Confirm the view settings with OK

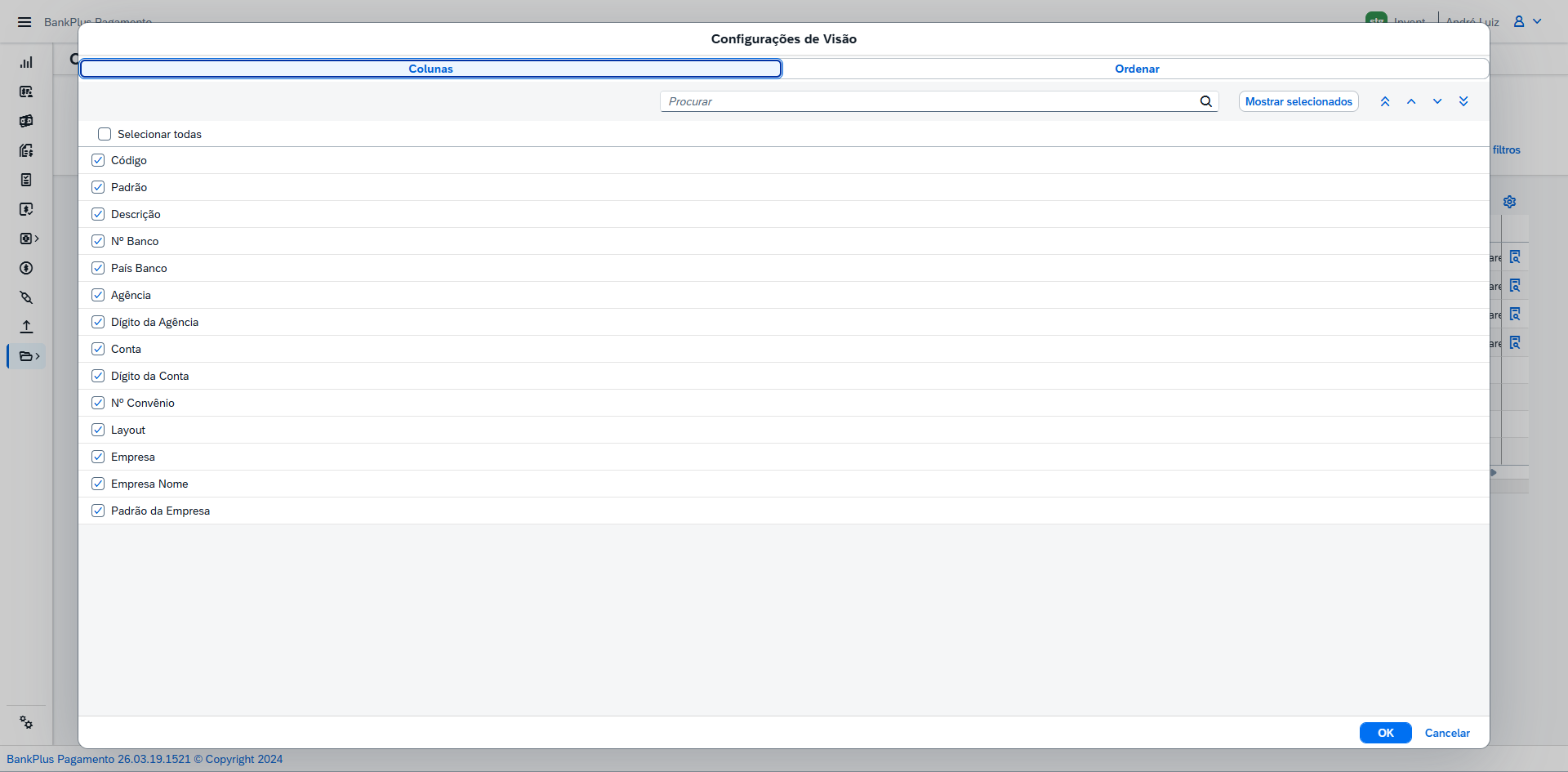[1386, 733]
